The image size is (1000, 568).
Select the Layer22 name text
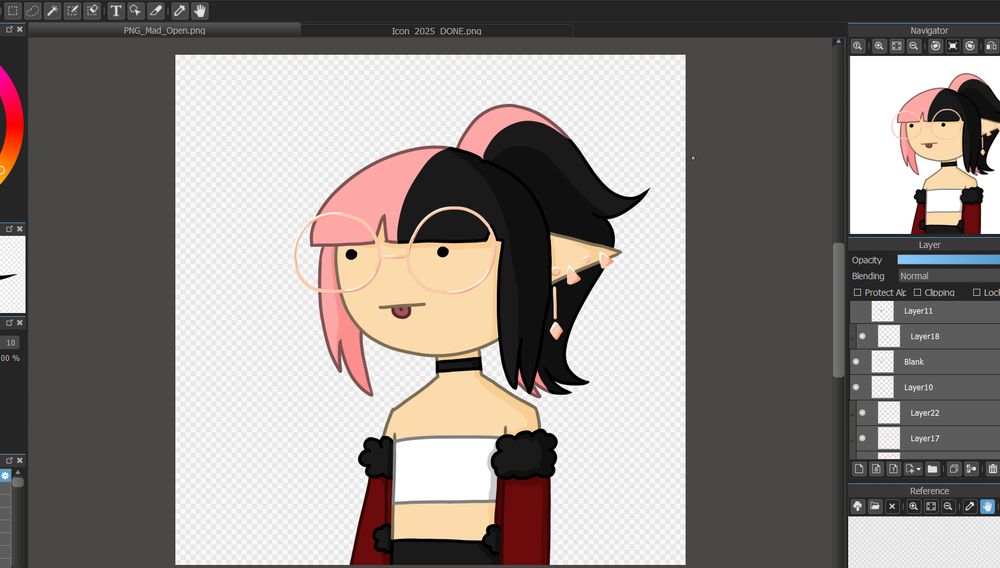[925, 412]
